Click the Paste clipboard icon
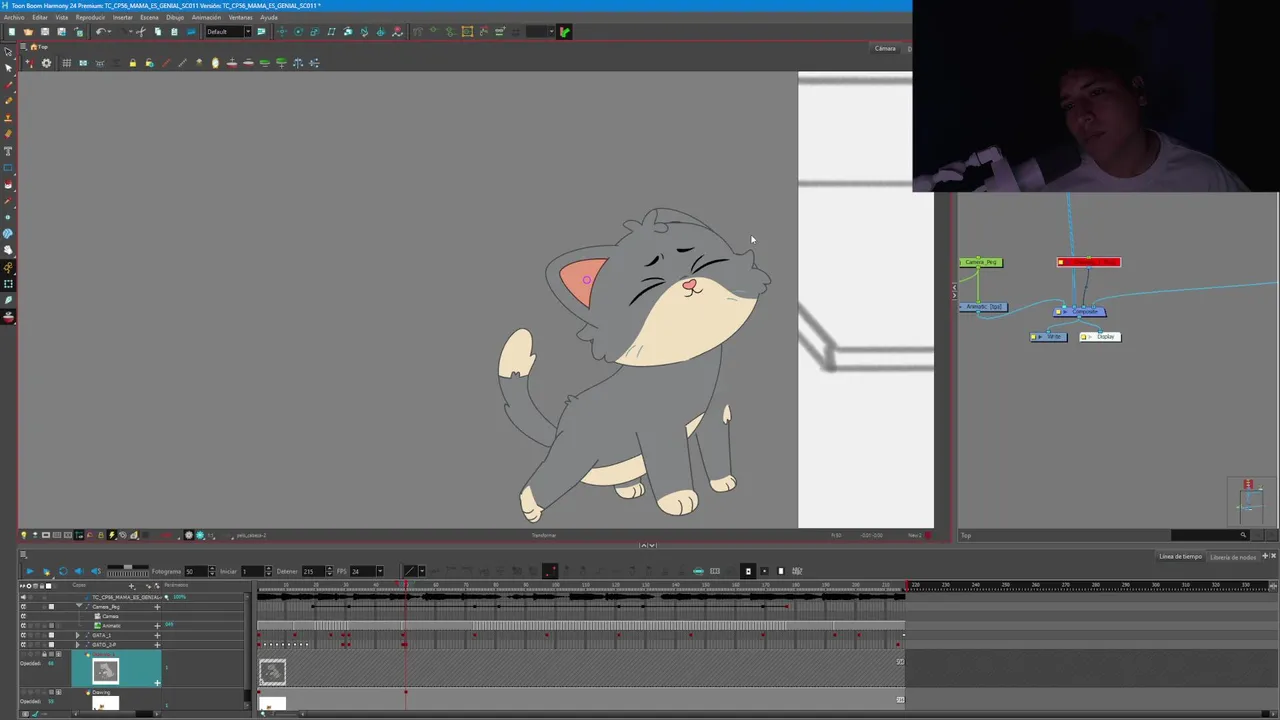This screenshot has width=1280, height=720. click(x=174, y=32)
